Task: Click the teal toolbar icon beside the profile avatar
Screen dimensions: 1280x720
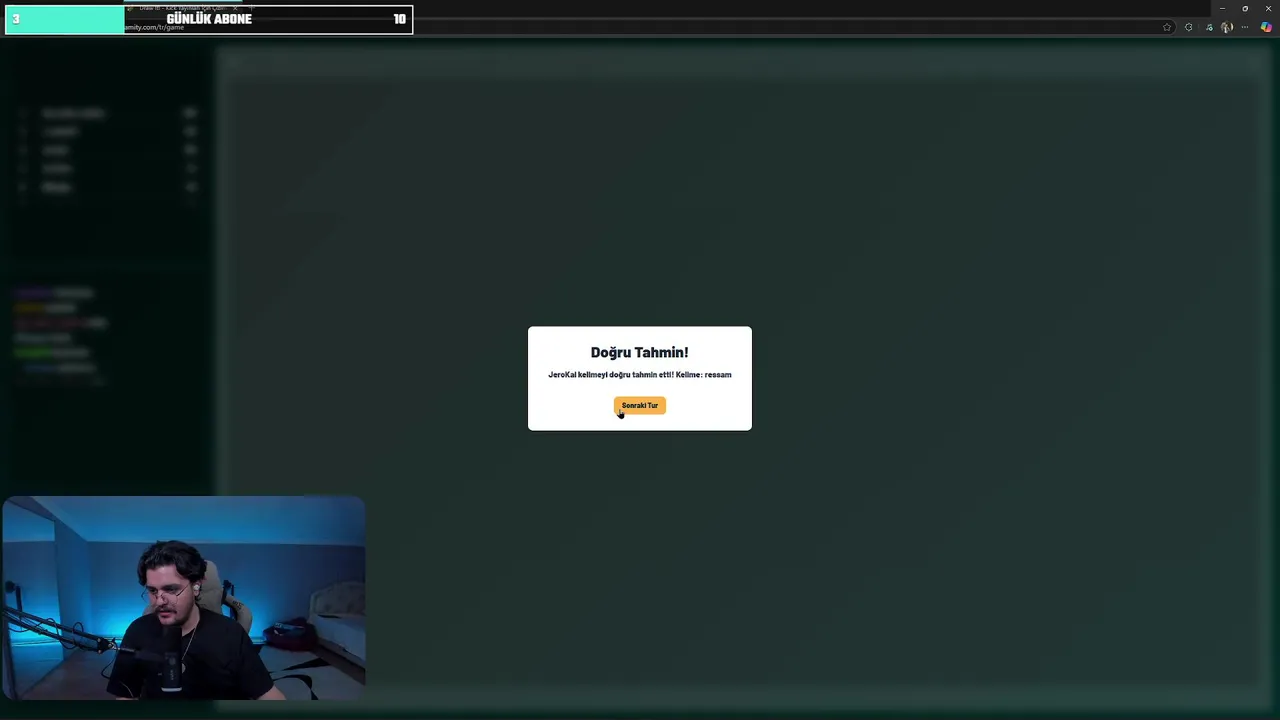Action: tap(1209, 27)
